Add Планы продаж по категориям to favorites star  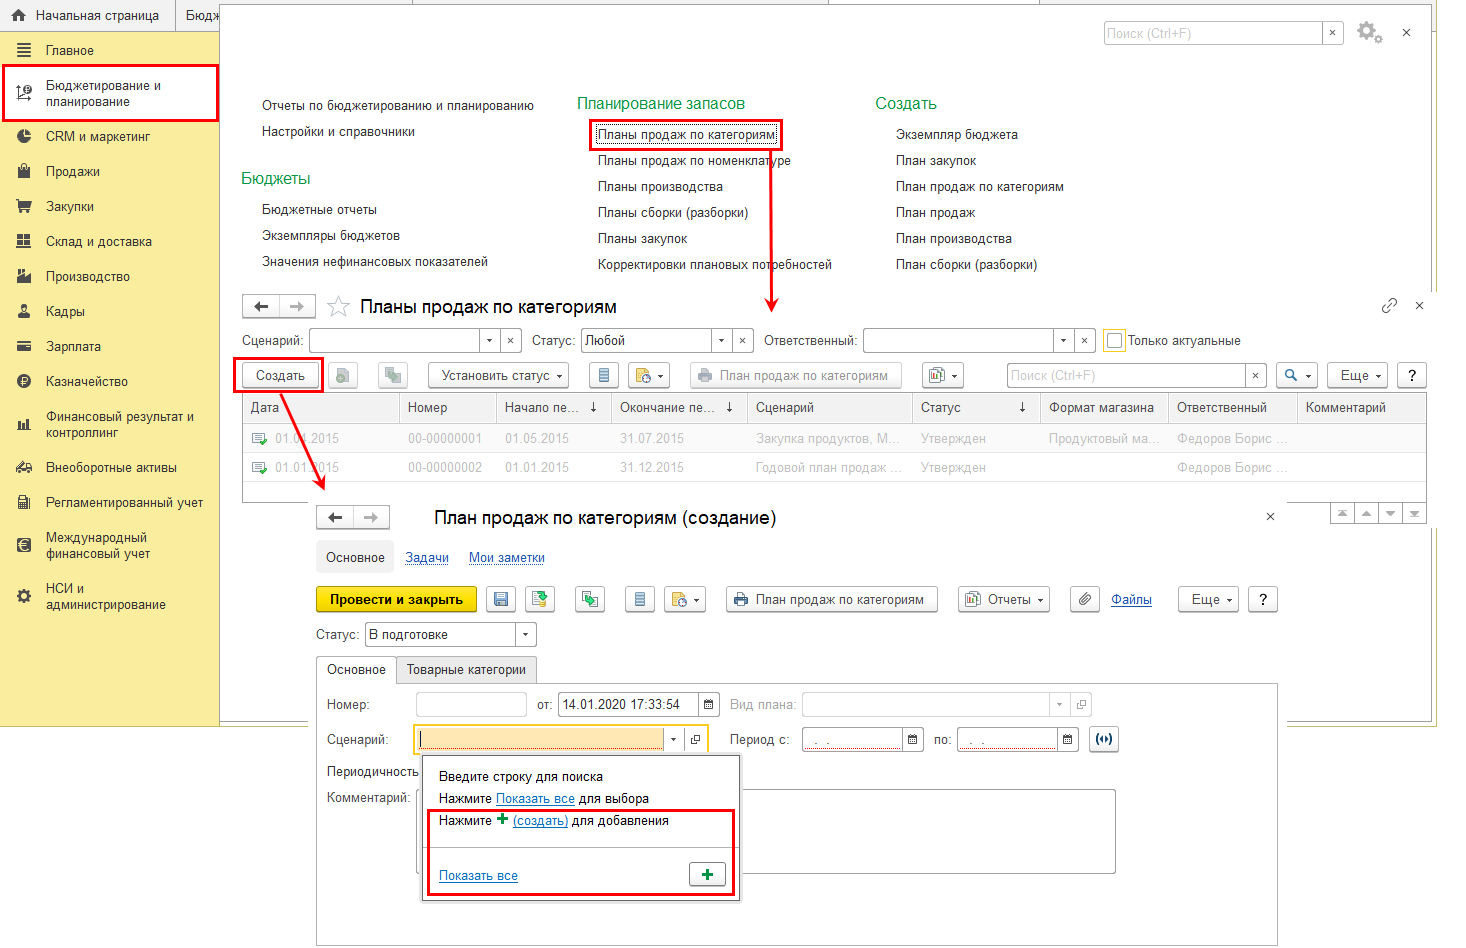339,307
